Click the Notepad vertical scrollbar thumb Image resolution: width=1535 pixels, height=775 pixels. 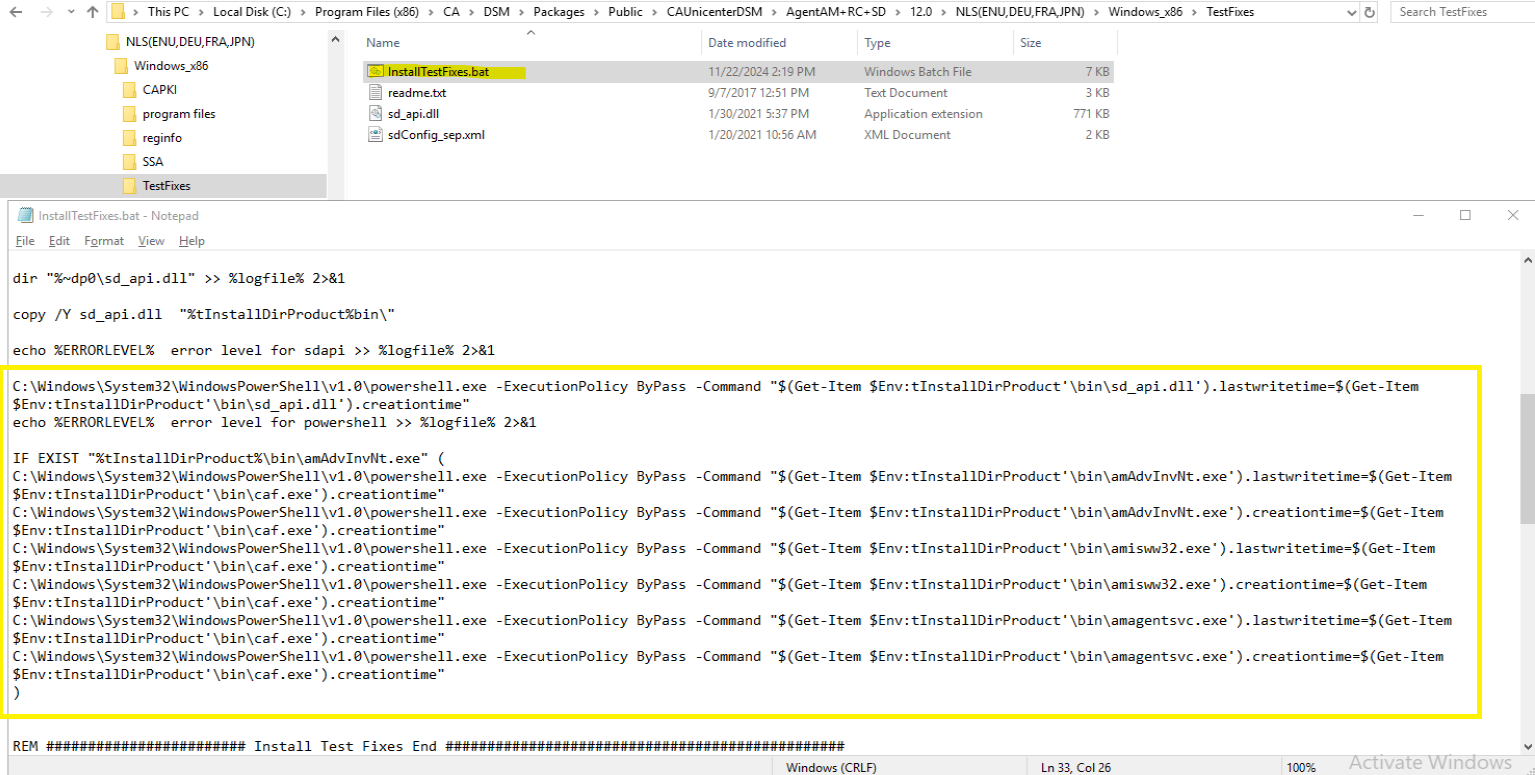(1526, 458)
